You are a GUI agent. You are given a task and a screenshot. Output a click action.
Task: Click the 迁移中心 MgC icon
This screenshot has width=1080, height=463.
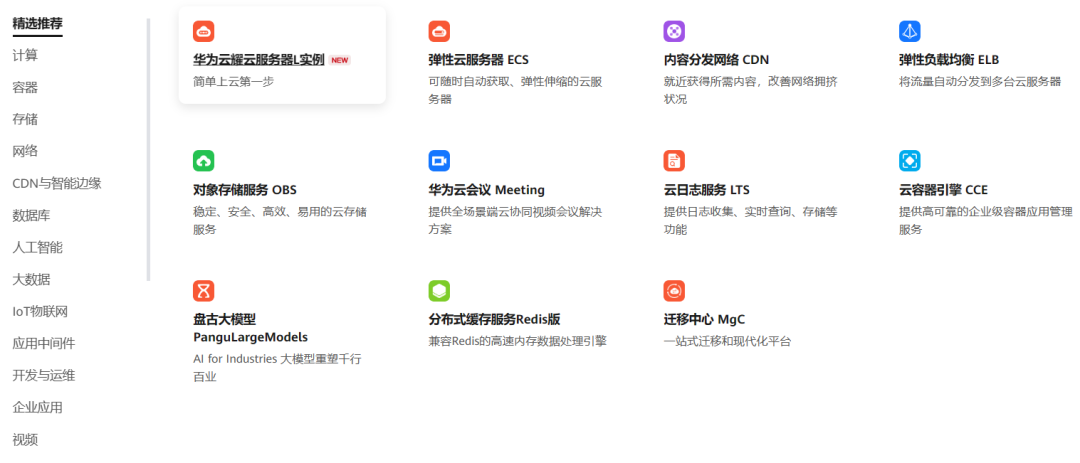coord(674,291)
